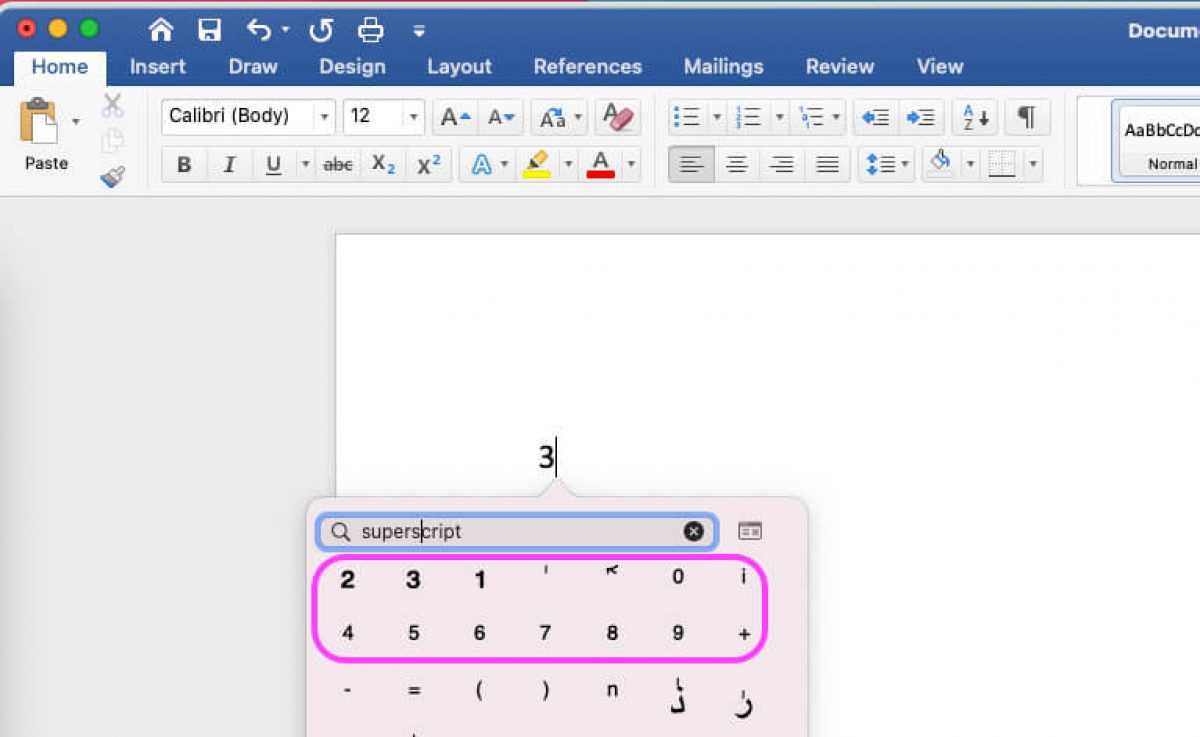Sort text with A-Z icon
Image resolution: width=1200 pixels, height=737 pixels.
(975, 117)
